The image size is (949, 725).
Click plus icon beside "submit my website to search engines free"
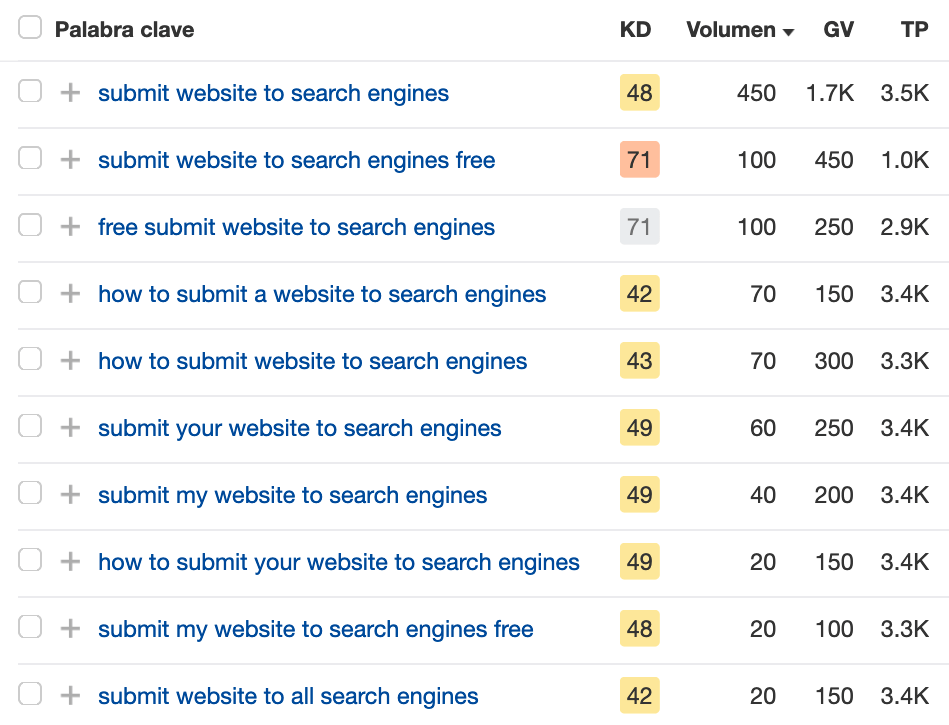coord(70,629)
